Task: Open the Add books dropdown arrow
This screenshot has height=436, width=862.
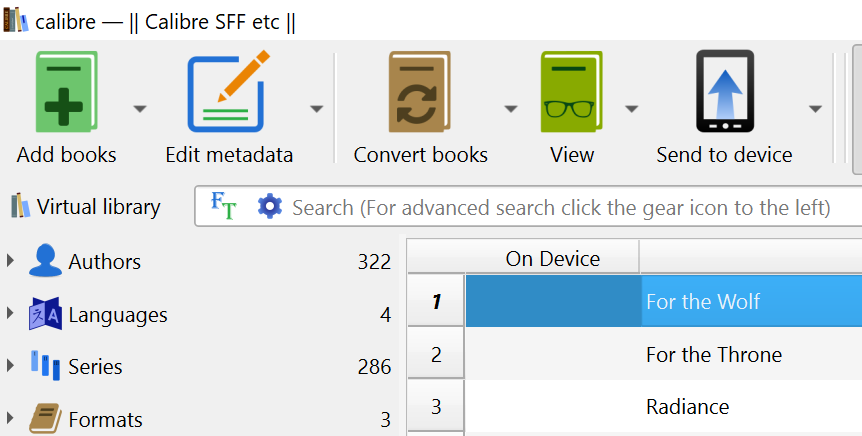Action: (140, 109)
